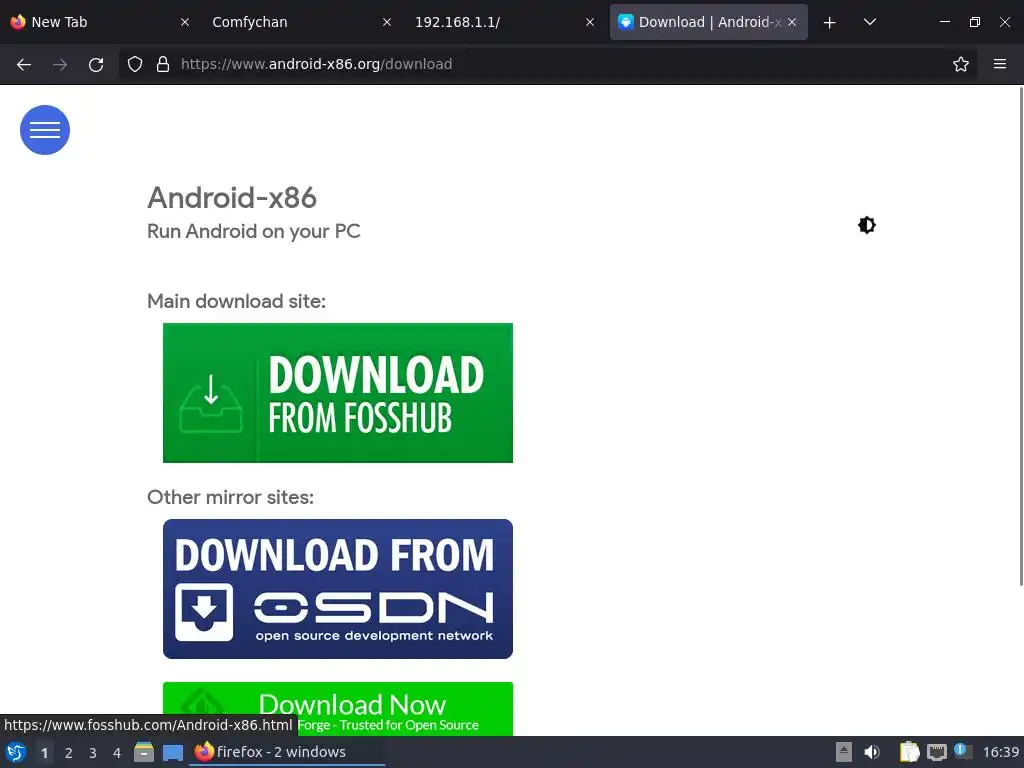Close the Download Android-x86 tab
1024x768 pixels.
(x=792, y=22)
